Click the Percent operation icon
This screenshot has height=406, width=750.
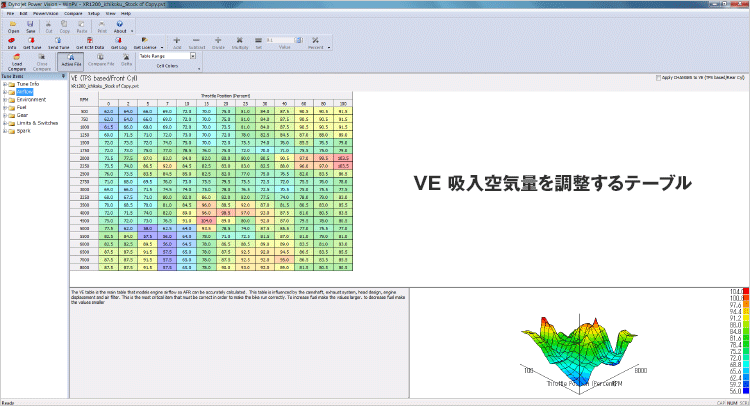tap(315, 41)
